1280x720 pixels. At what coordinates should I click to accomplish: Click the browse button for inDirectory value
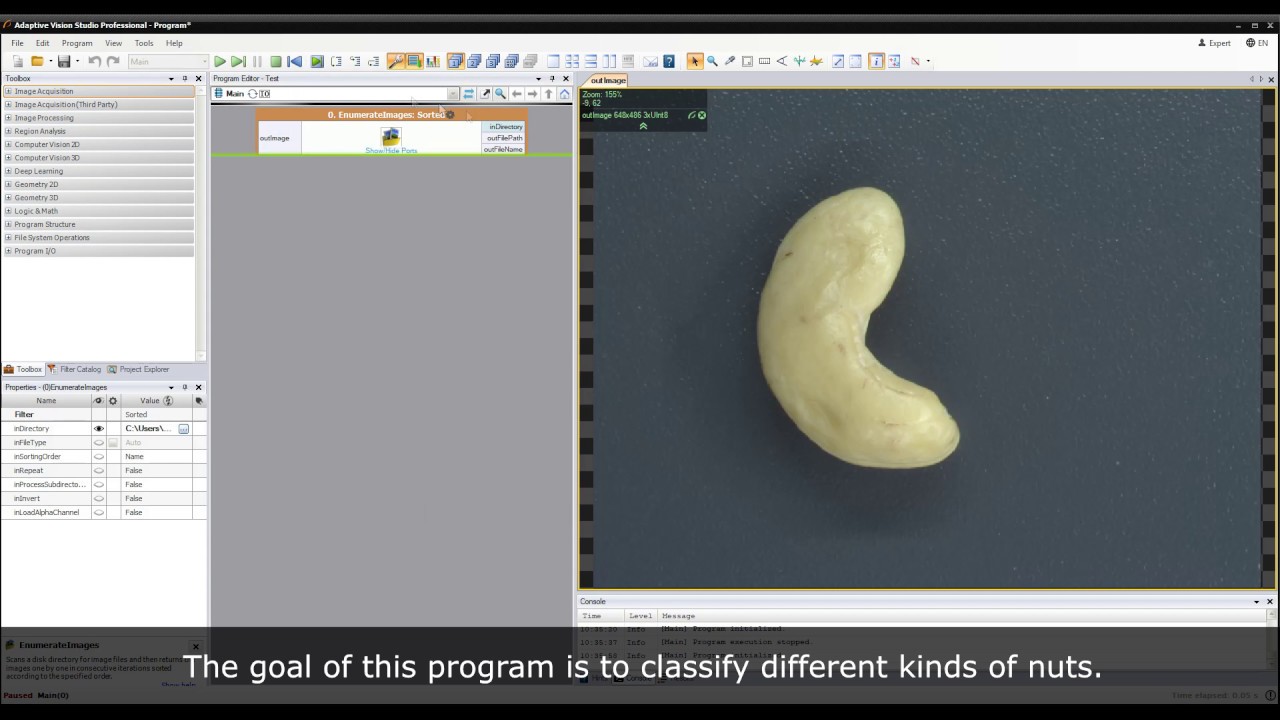click(184, 428)
